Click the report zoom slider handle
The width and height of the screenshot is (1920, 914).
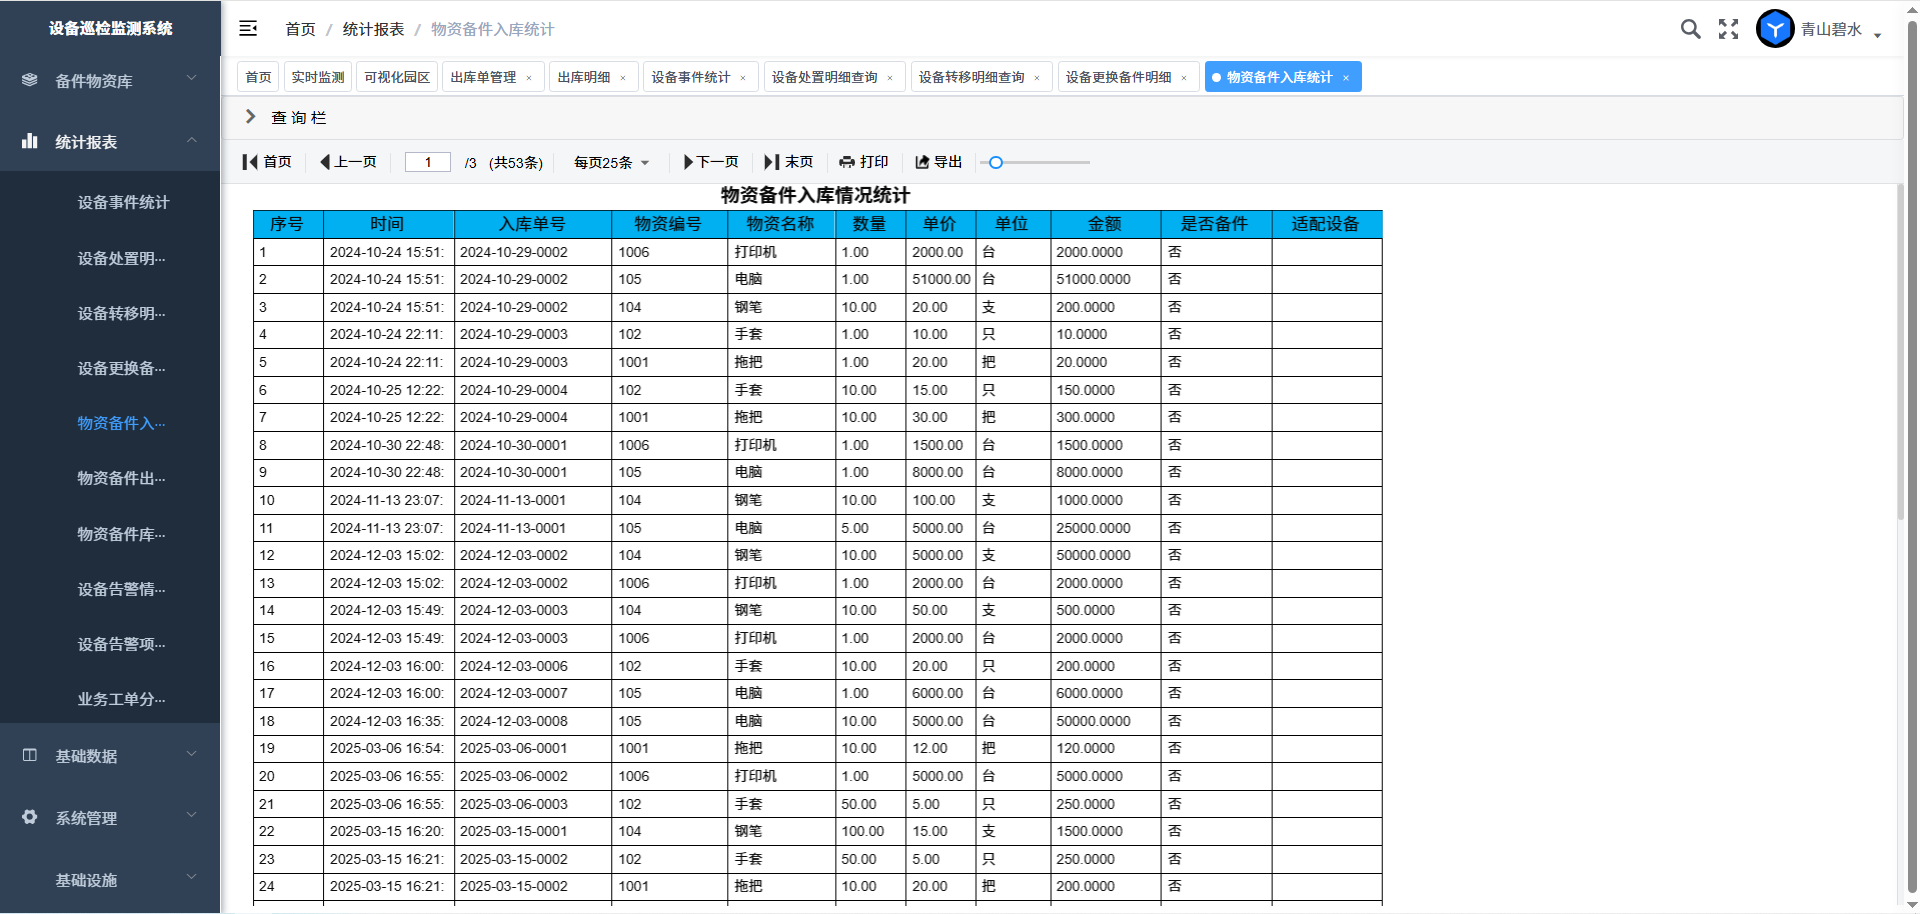[x=996, y=162]
